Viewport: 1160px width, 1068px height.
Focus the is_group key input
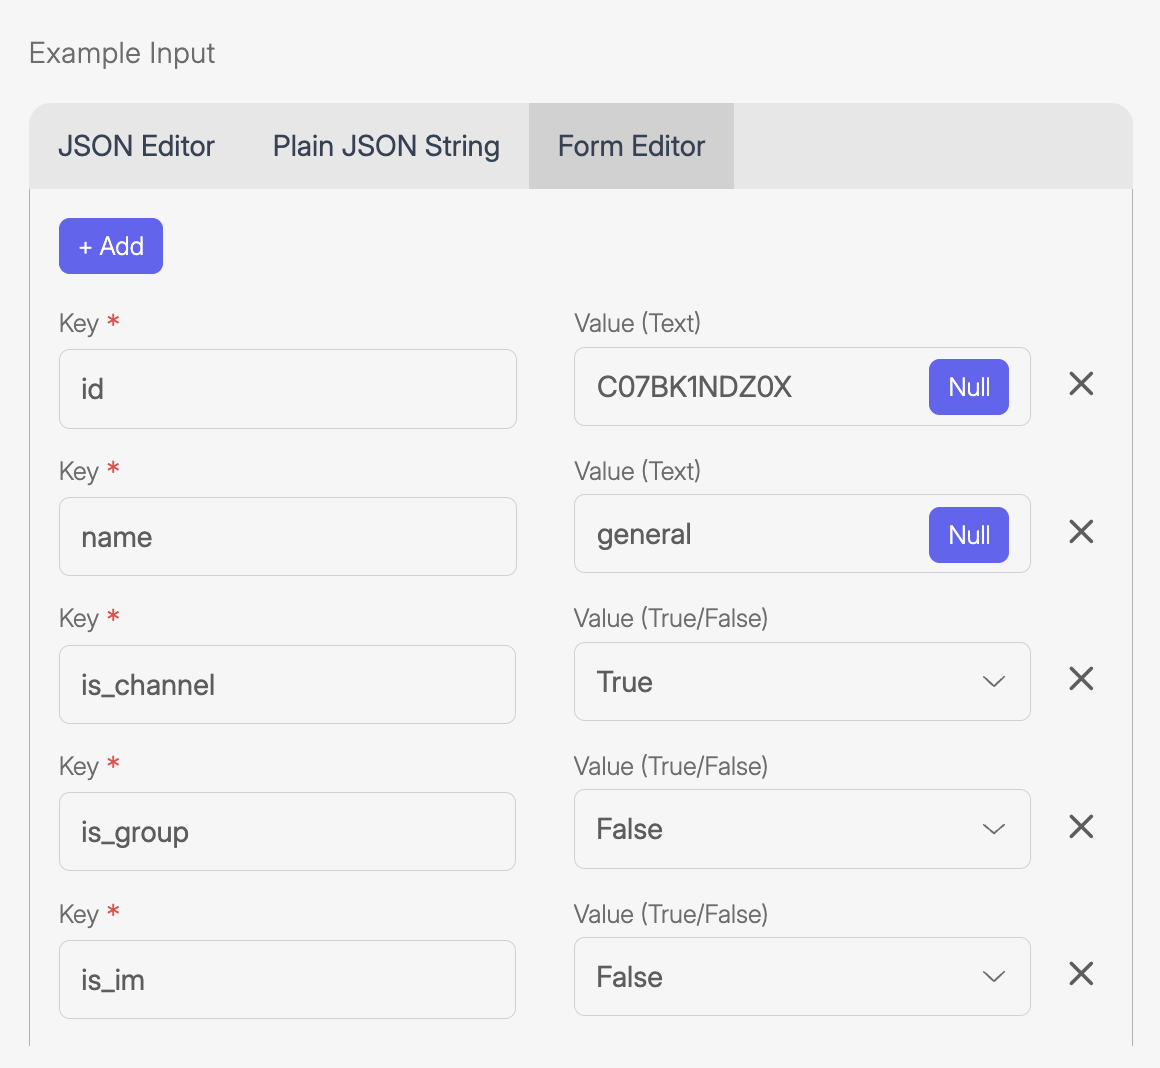click(287, 832)
